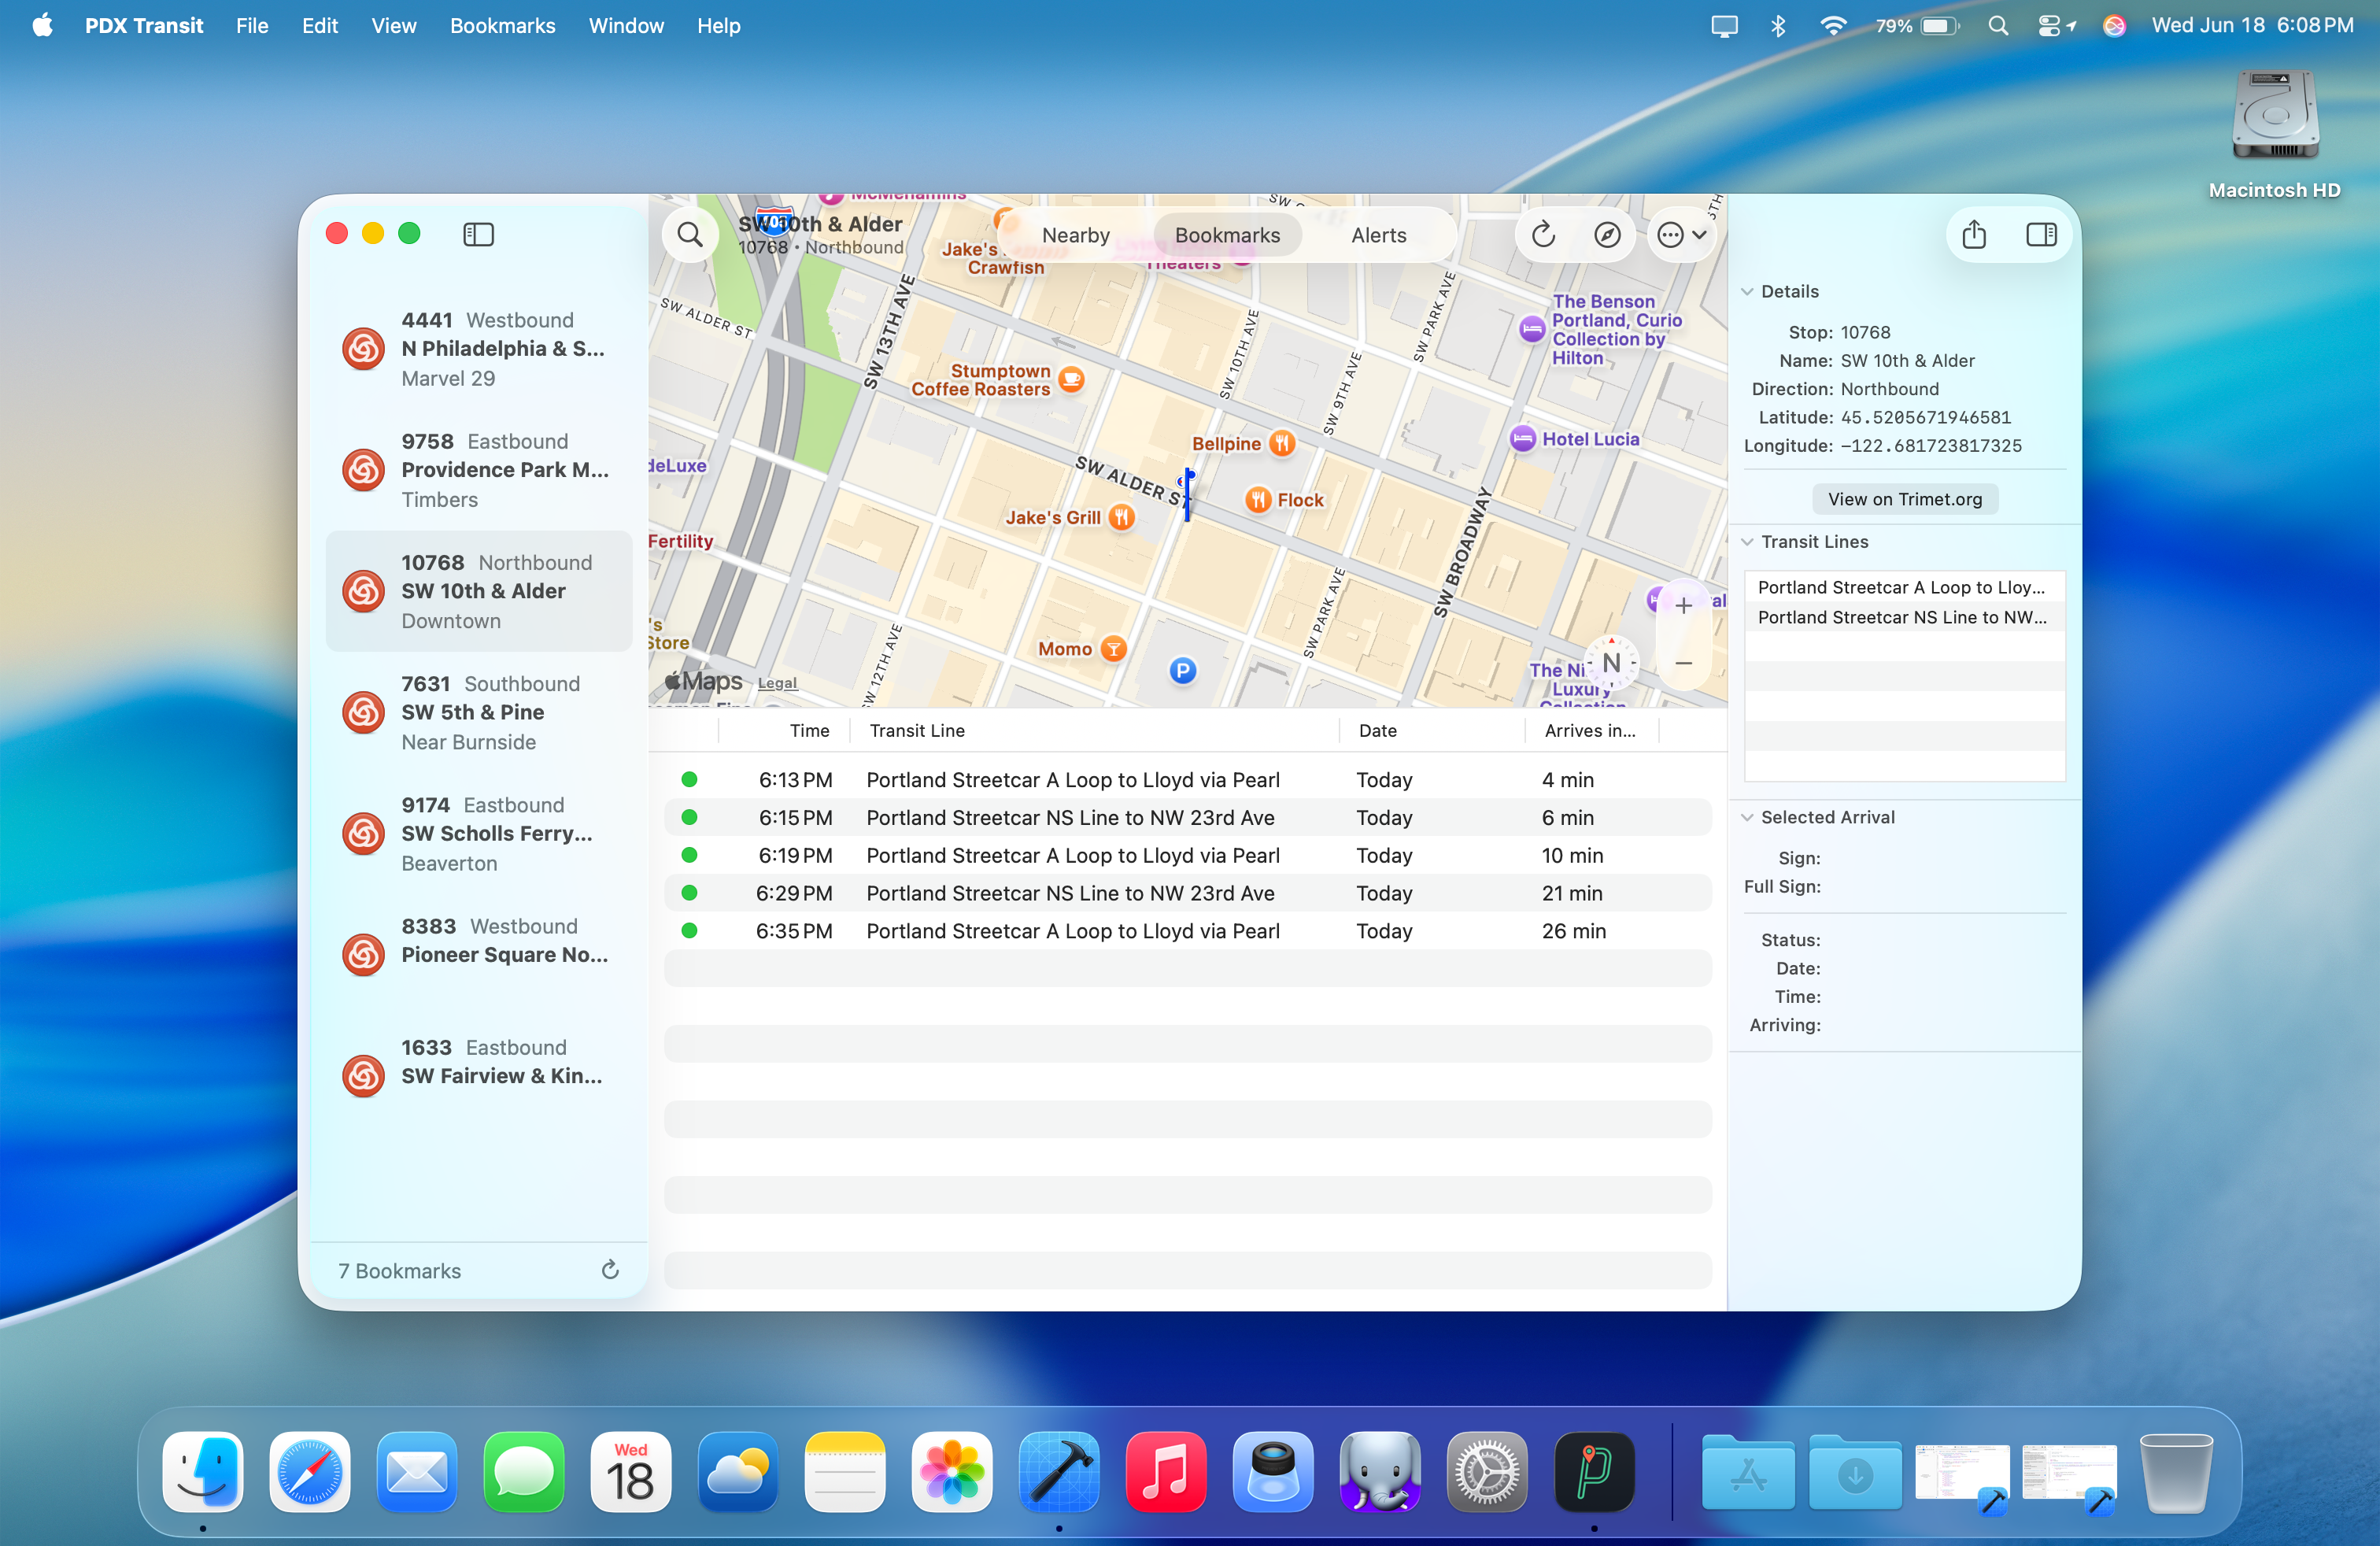Select the 6:29 PM NS Line arrival row

(1187, 893)
